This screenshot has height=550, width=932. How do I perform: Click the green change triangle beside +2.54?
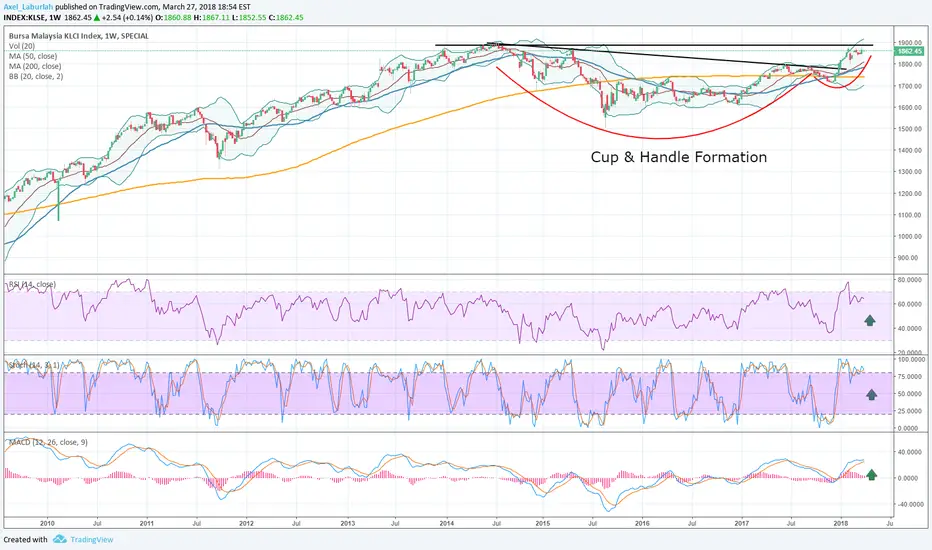pos(97,18)
